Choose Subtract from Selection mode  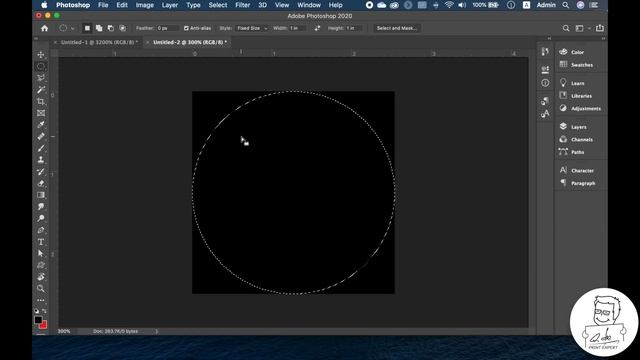click(x=111, y=28)
